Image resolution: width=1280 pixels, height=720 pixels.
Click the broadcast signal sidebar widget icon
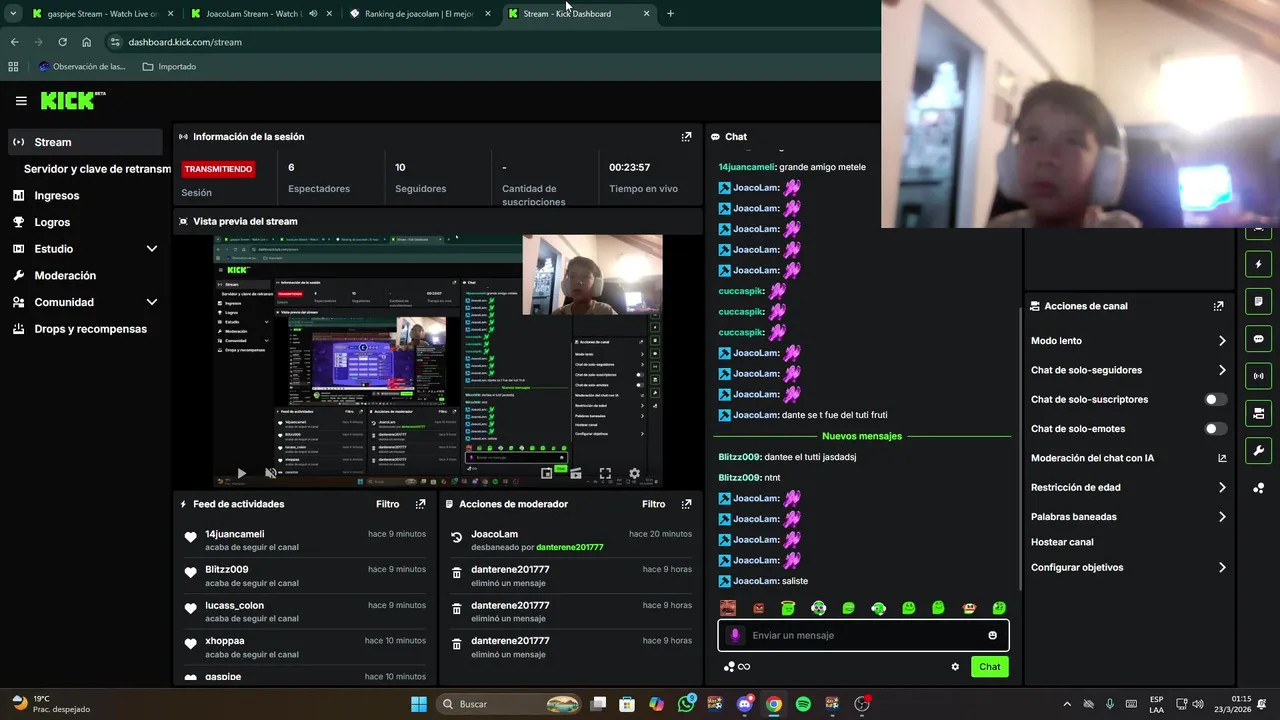point(1258,376)
